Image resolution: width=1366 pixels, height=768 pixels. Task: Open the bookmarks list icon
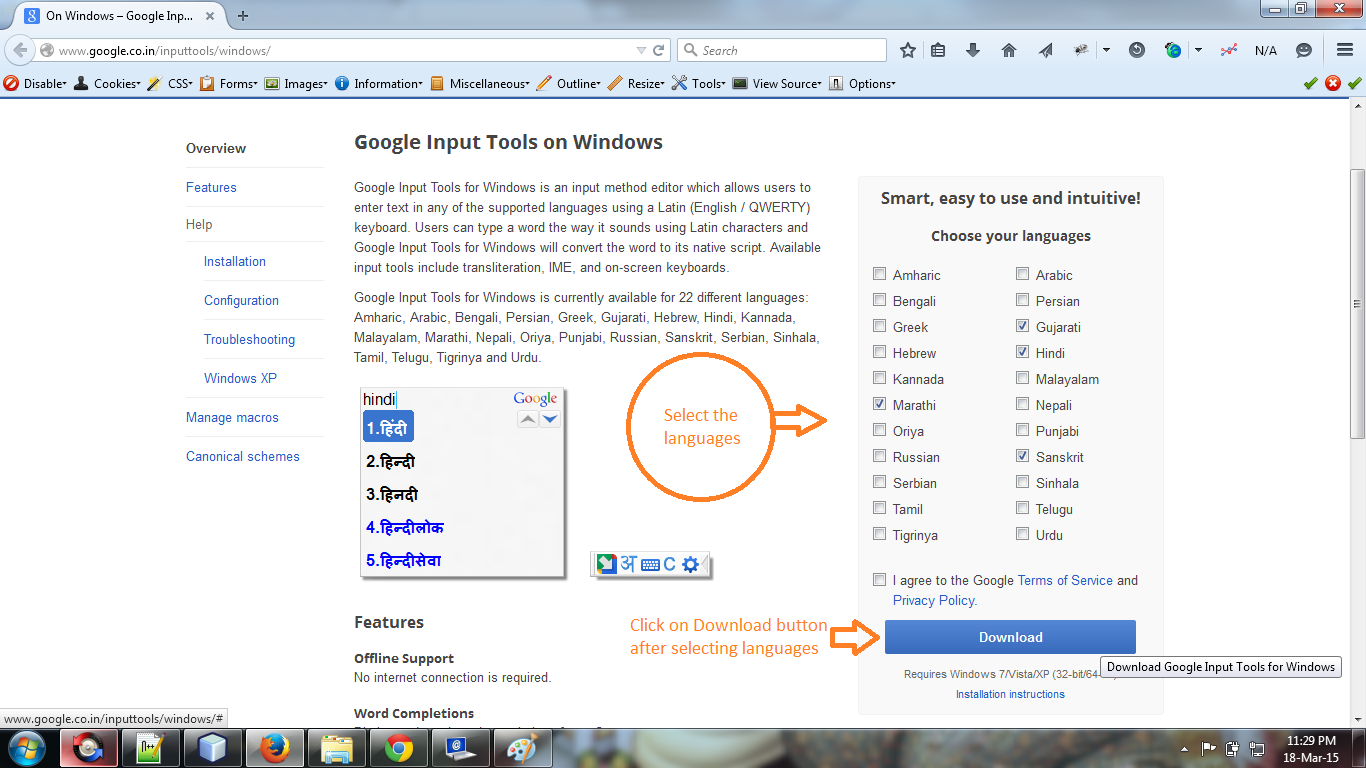click(938, 50)
